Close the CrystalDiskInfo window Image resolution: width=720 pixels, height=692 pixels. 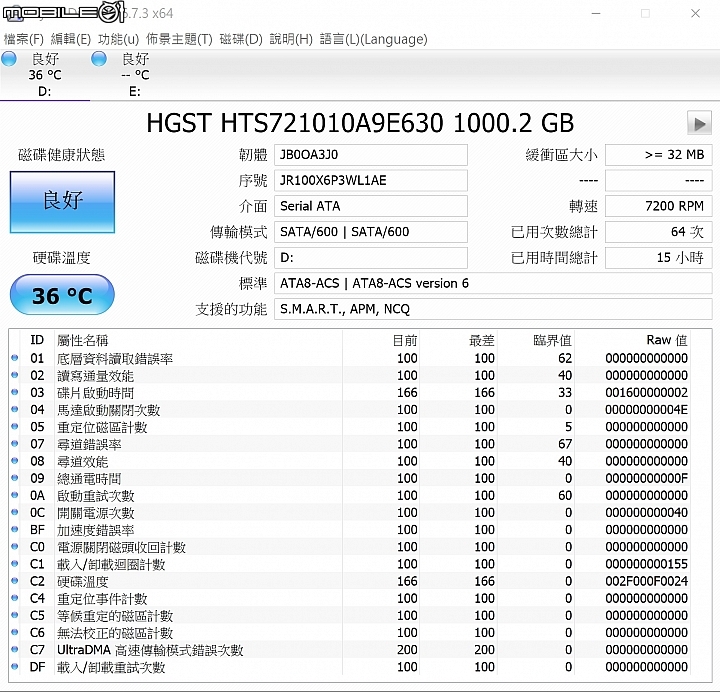click(695, 13)
